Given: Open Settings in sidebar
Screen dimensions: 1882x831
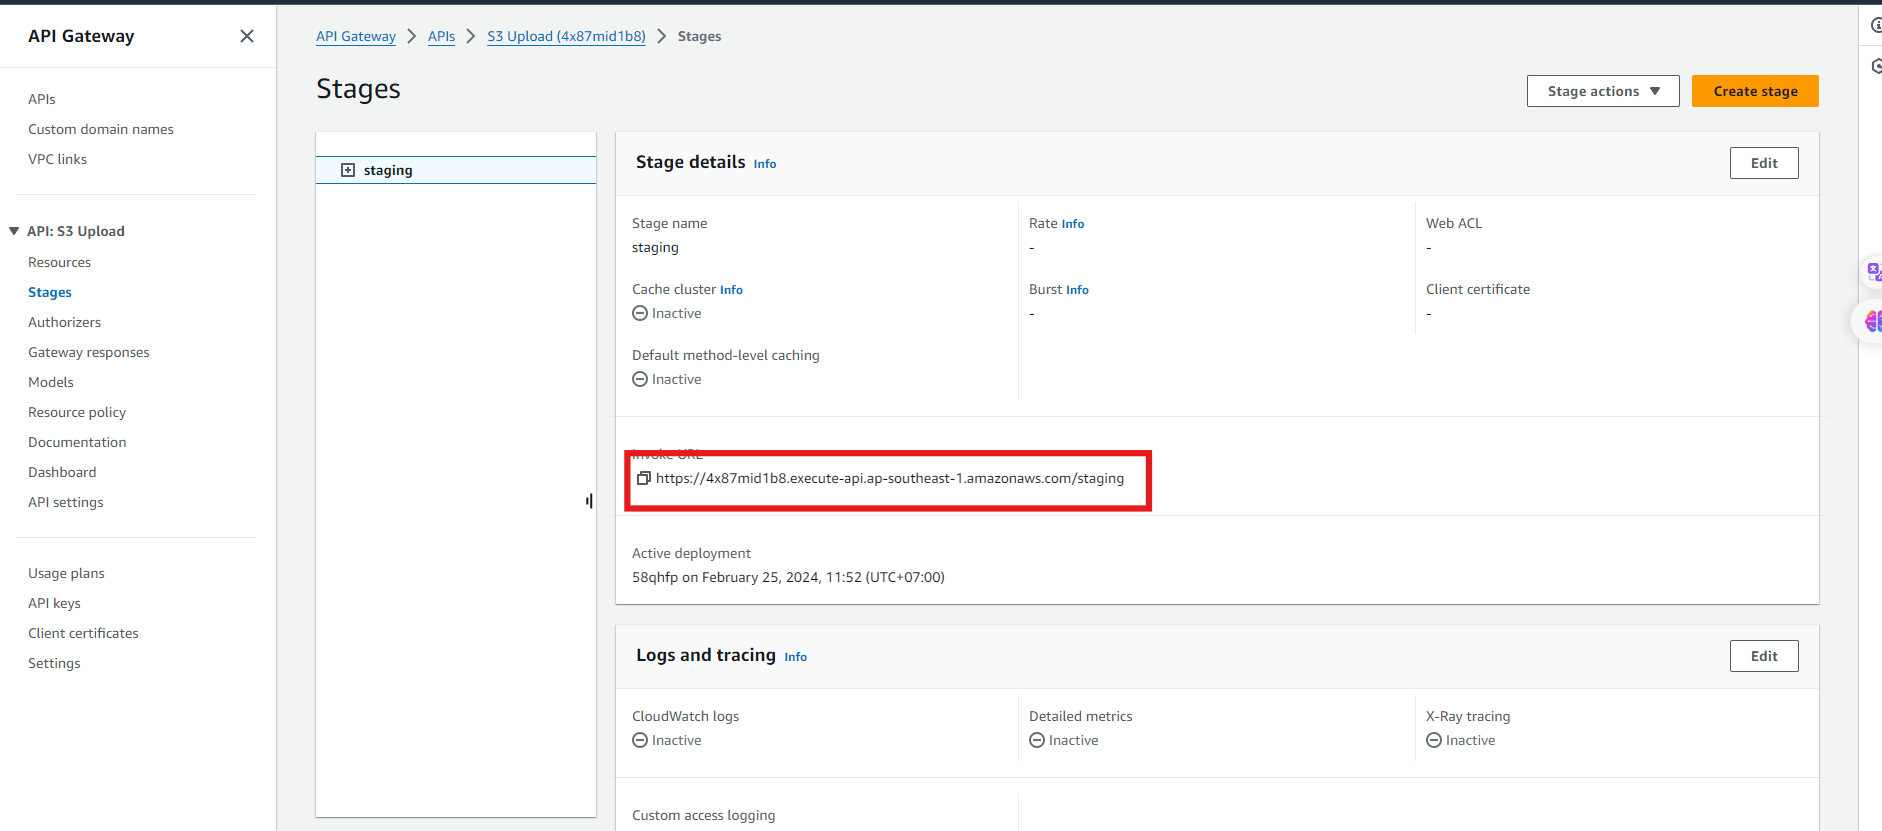Looking at the screenshot, I should [54, 663].
